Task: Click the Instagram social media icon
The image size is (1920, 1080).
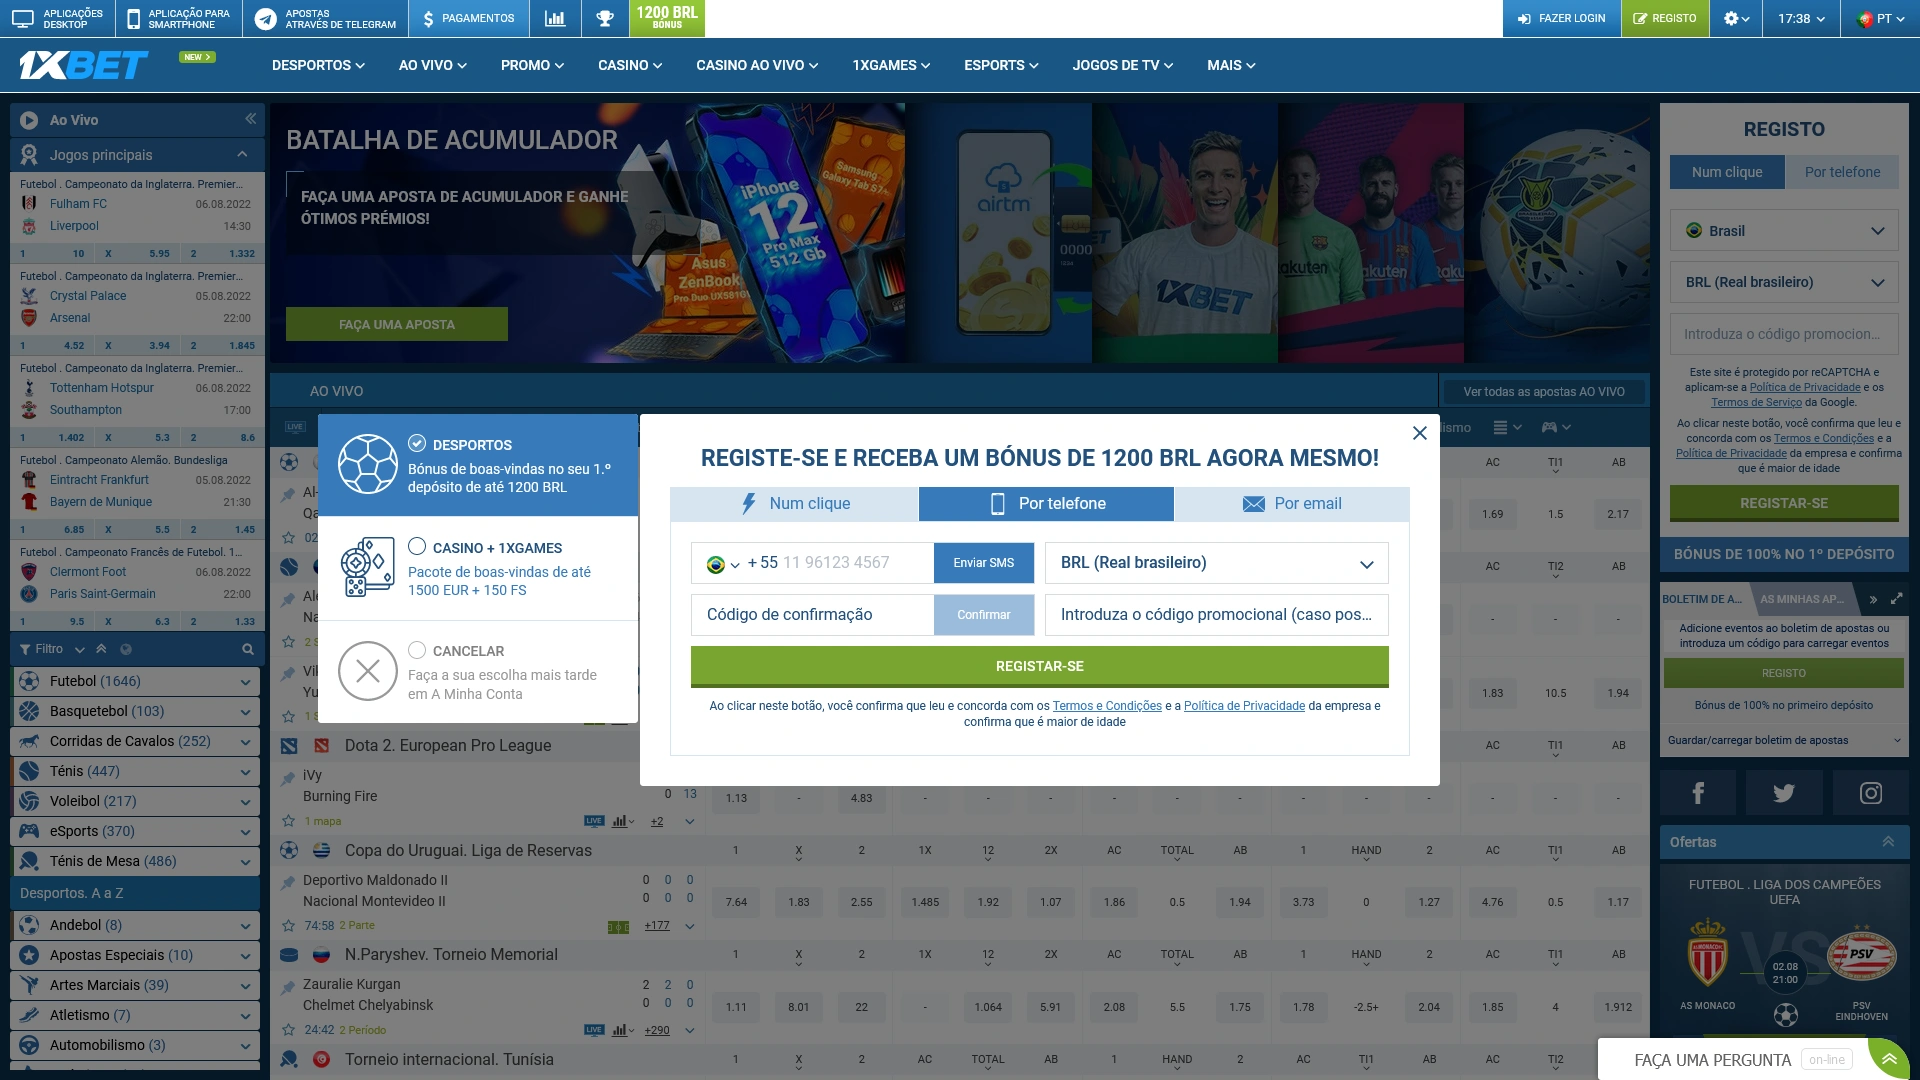Action: (1870, 793)
